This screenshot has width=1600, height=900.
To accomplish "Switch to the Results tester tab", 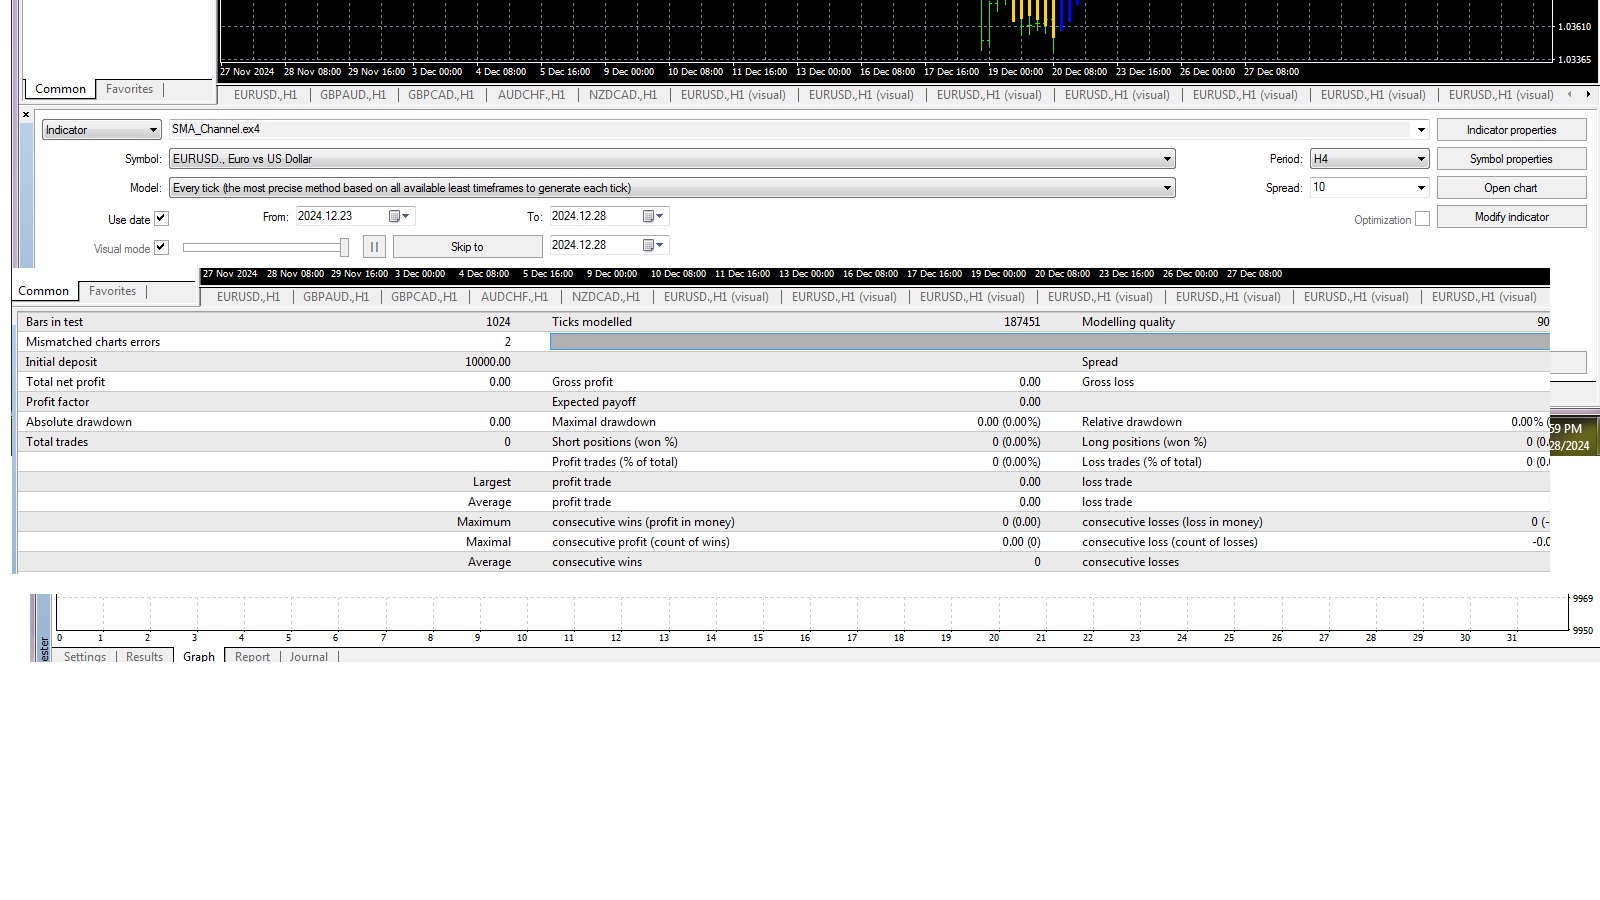I will [x=144, y=657].
